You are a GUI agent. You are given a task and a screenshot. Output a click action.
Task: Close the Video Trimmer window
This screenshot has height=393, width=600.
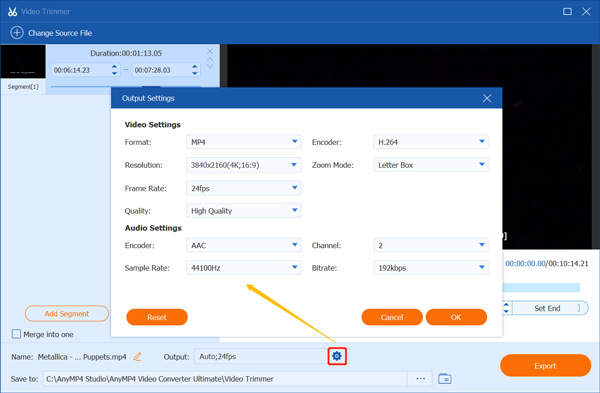coord(586,11)
